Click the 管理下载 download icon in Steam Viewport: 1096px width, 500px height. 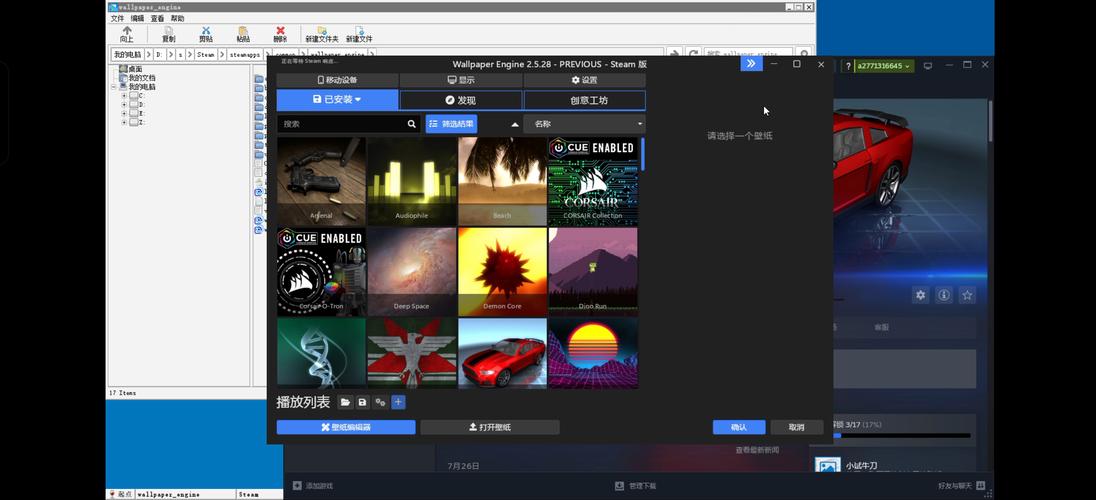coord(619,485)
